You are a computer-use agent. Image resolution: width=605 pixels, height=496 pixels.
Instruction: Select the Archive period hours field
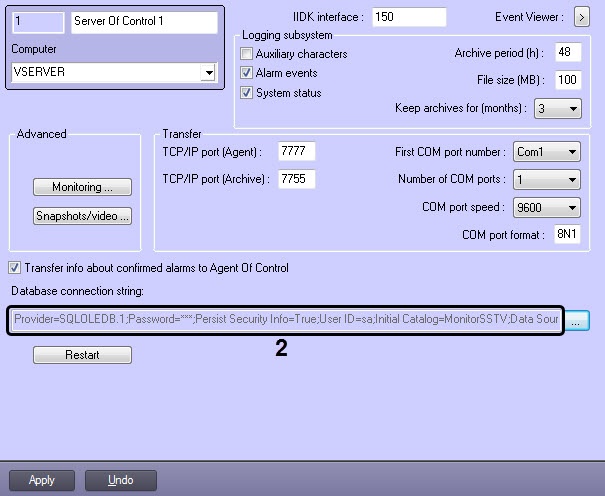pos(568,52)
